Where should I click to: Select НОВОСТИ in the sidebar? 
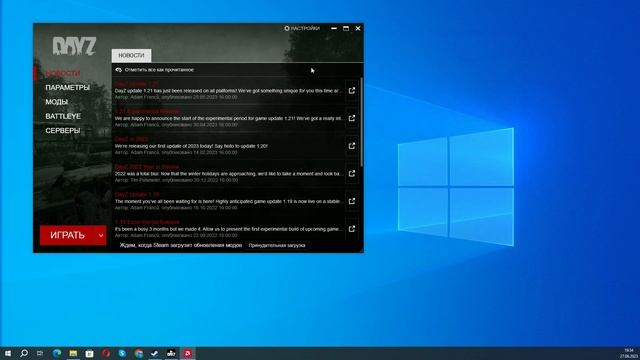[x=63, y=73]
